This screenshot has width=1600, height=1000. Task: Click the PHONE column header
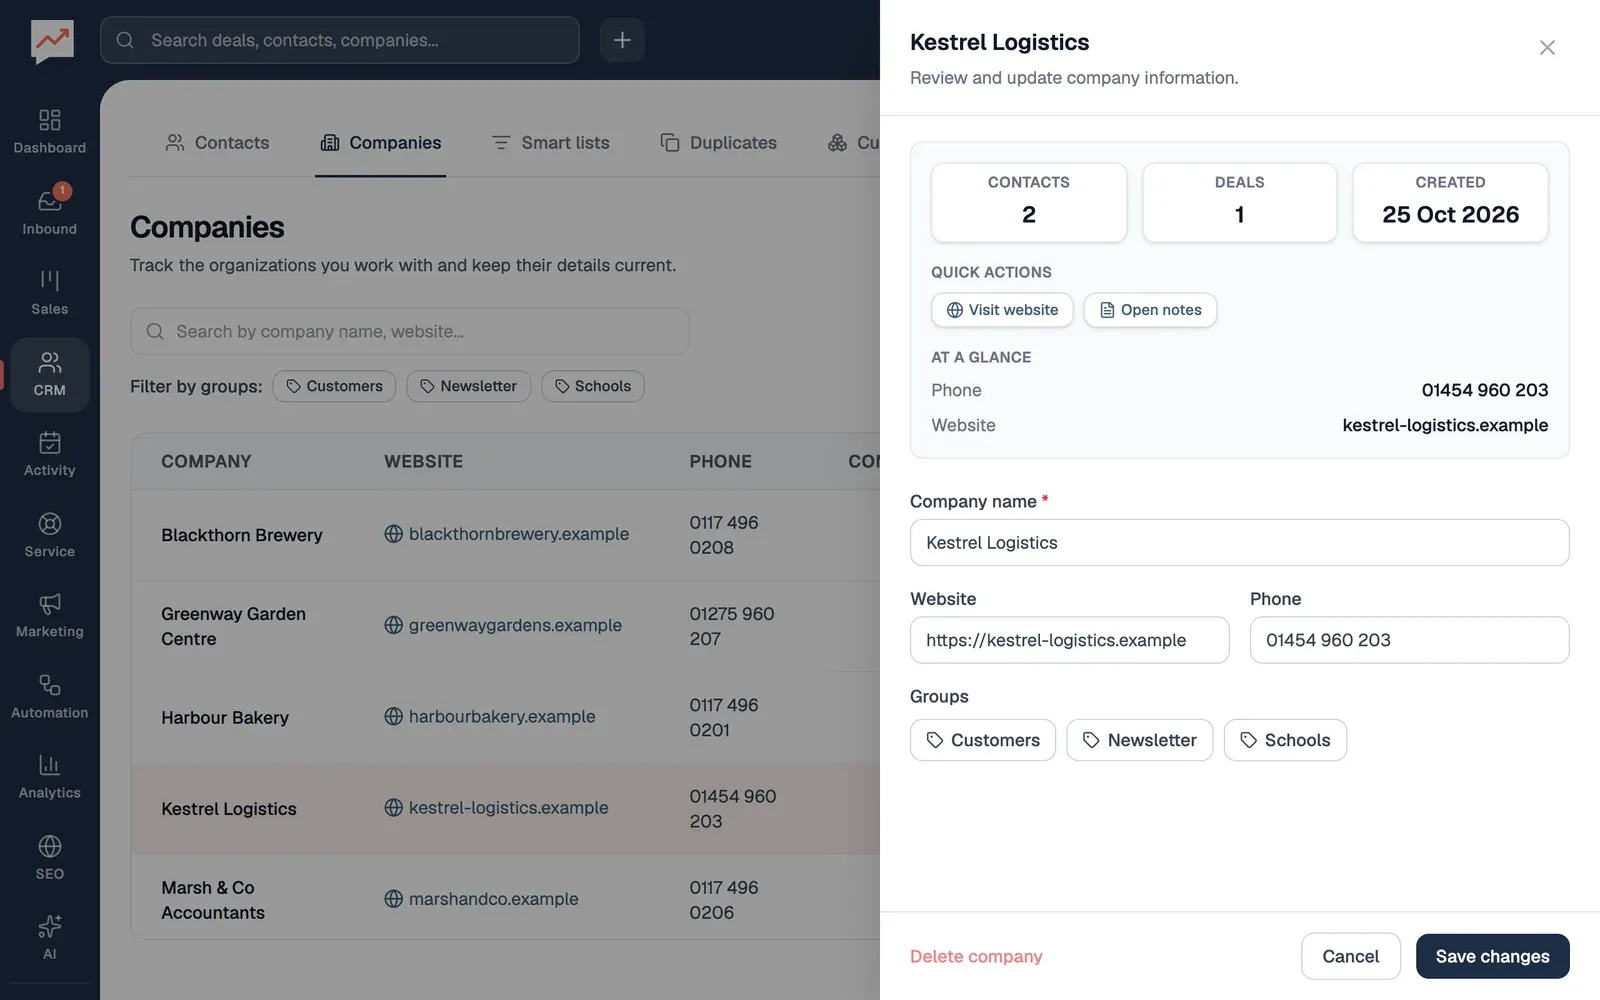pyautogui.click(x=720, y=461)
